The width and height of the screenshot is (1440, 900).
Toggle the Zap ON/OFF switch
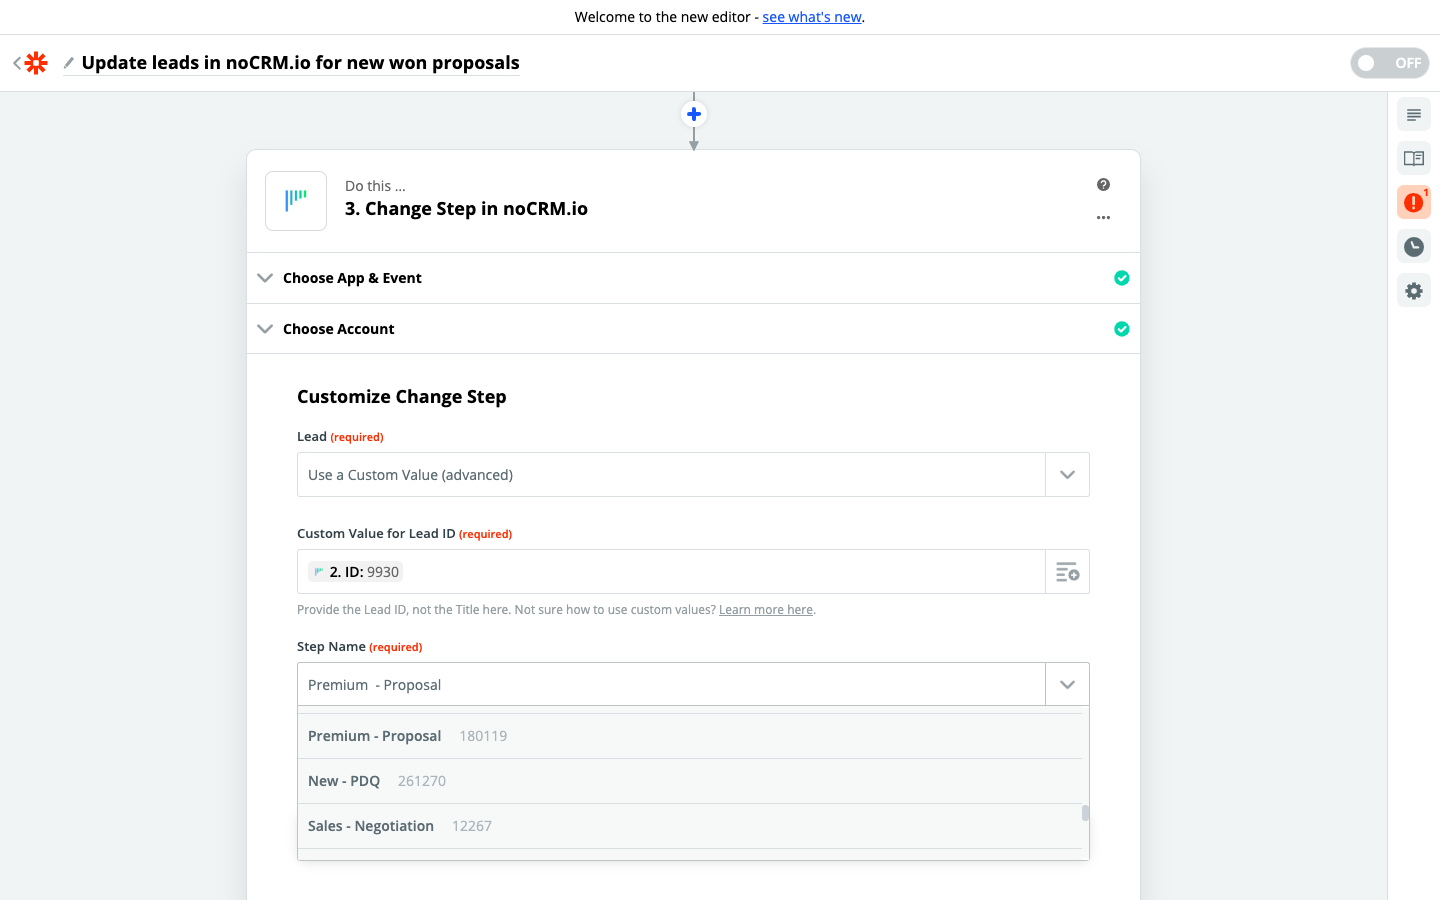[x=1389, y=63]
